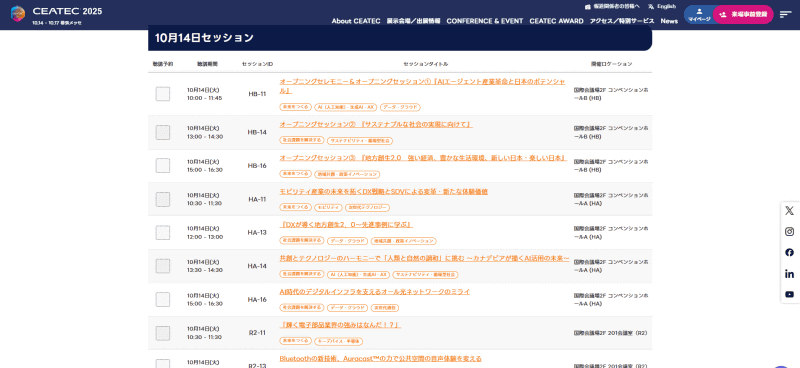
Task: Check the reservation box for session HB-14
Action: (163, 132)
